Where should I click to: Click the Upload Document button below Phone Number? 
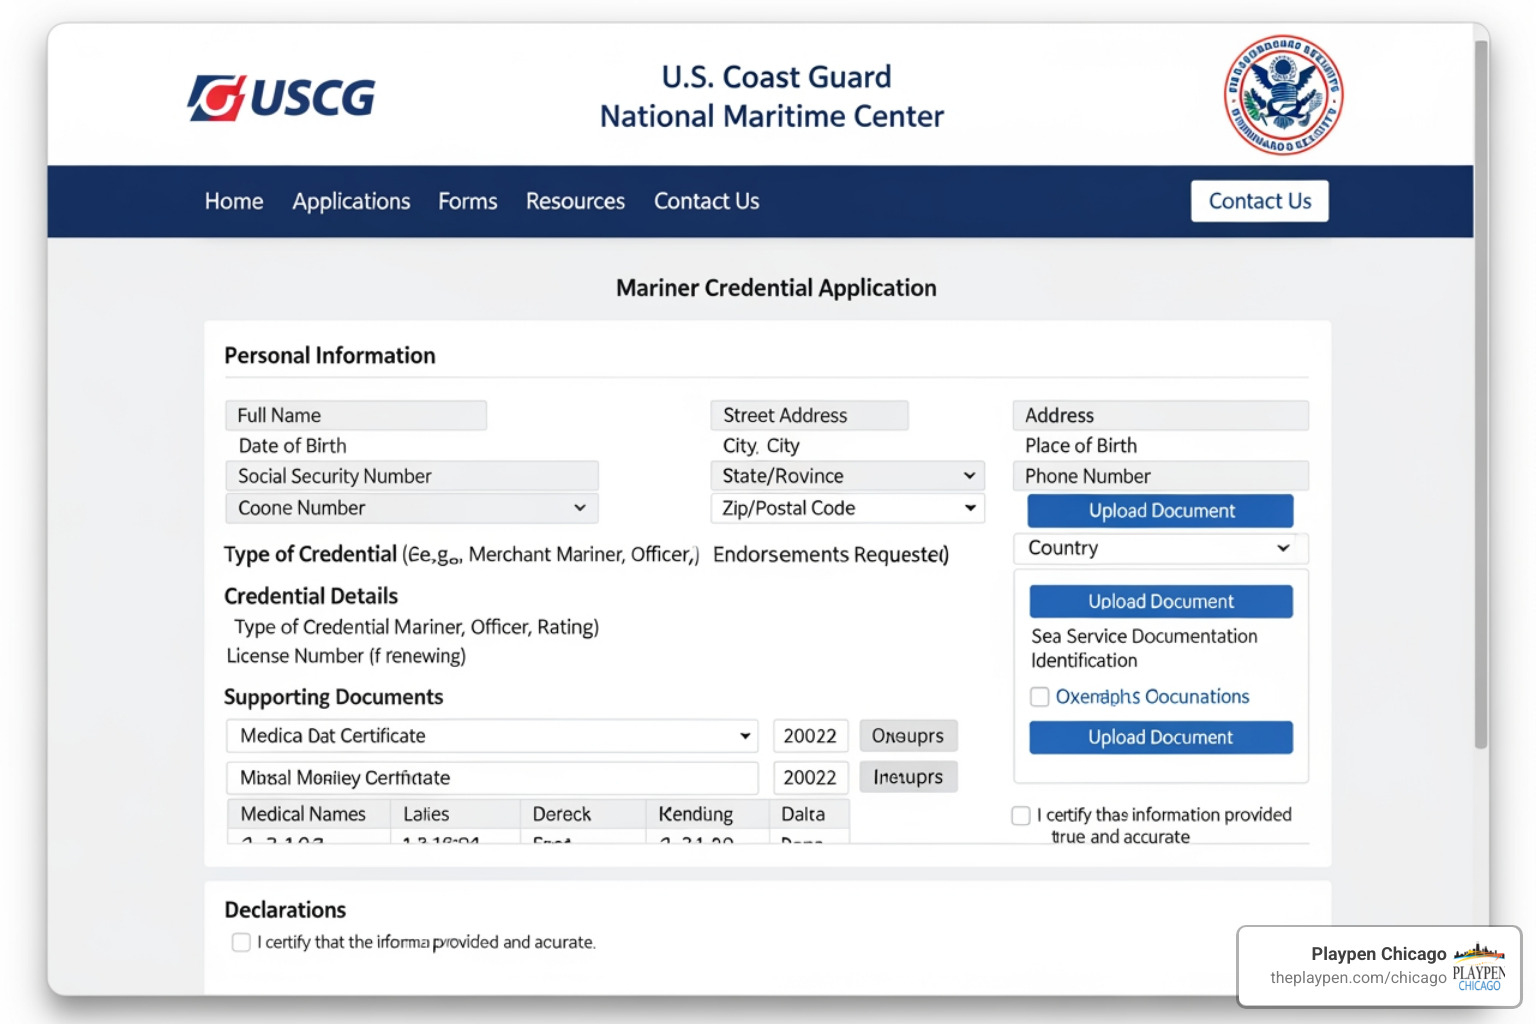pos(1160,510)
